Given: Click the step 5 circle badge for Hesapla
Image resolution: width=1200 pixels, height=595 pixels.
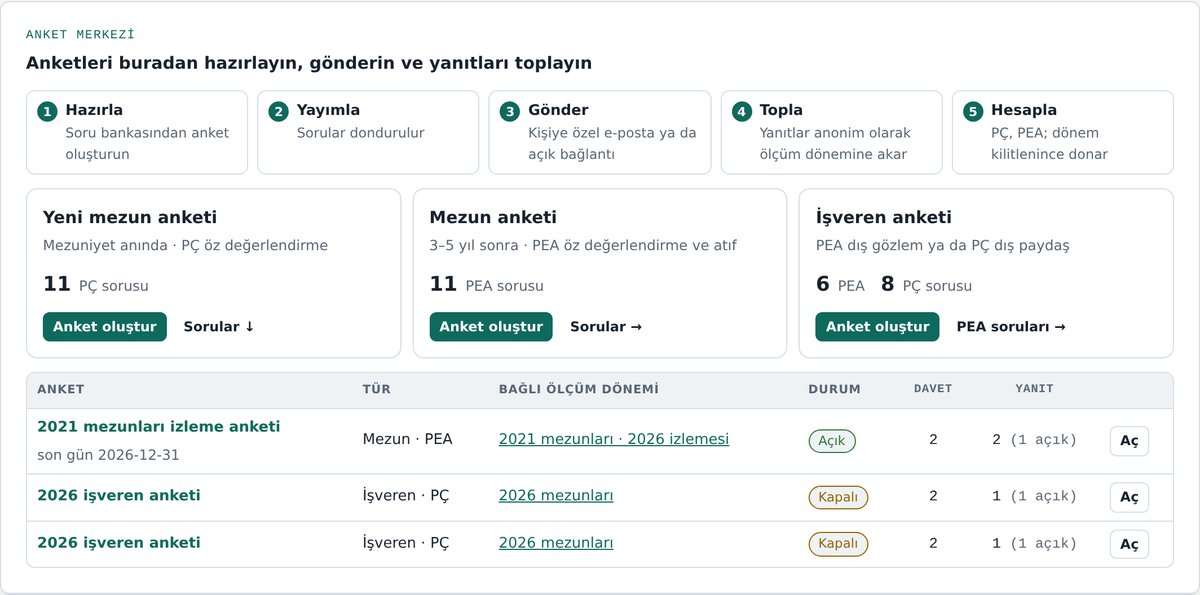Looking at the screenshot, I should [x=973, y=111].
